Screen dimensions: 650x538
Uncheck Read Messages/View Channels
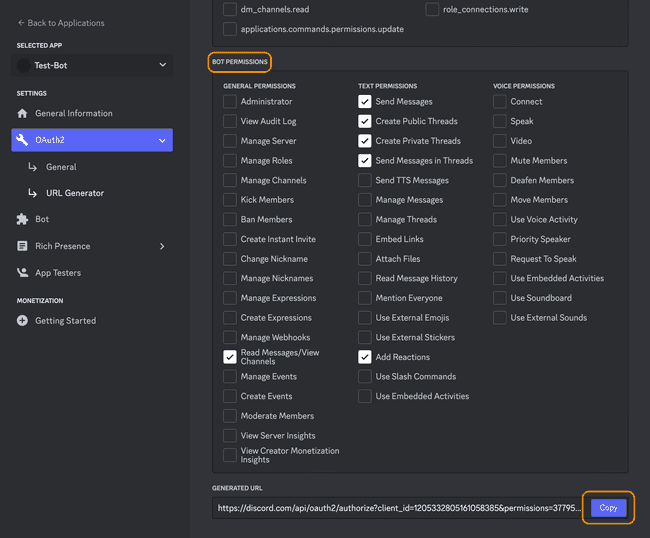point(230,357)
